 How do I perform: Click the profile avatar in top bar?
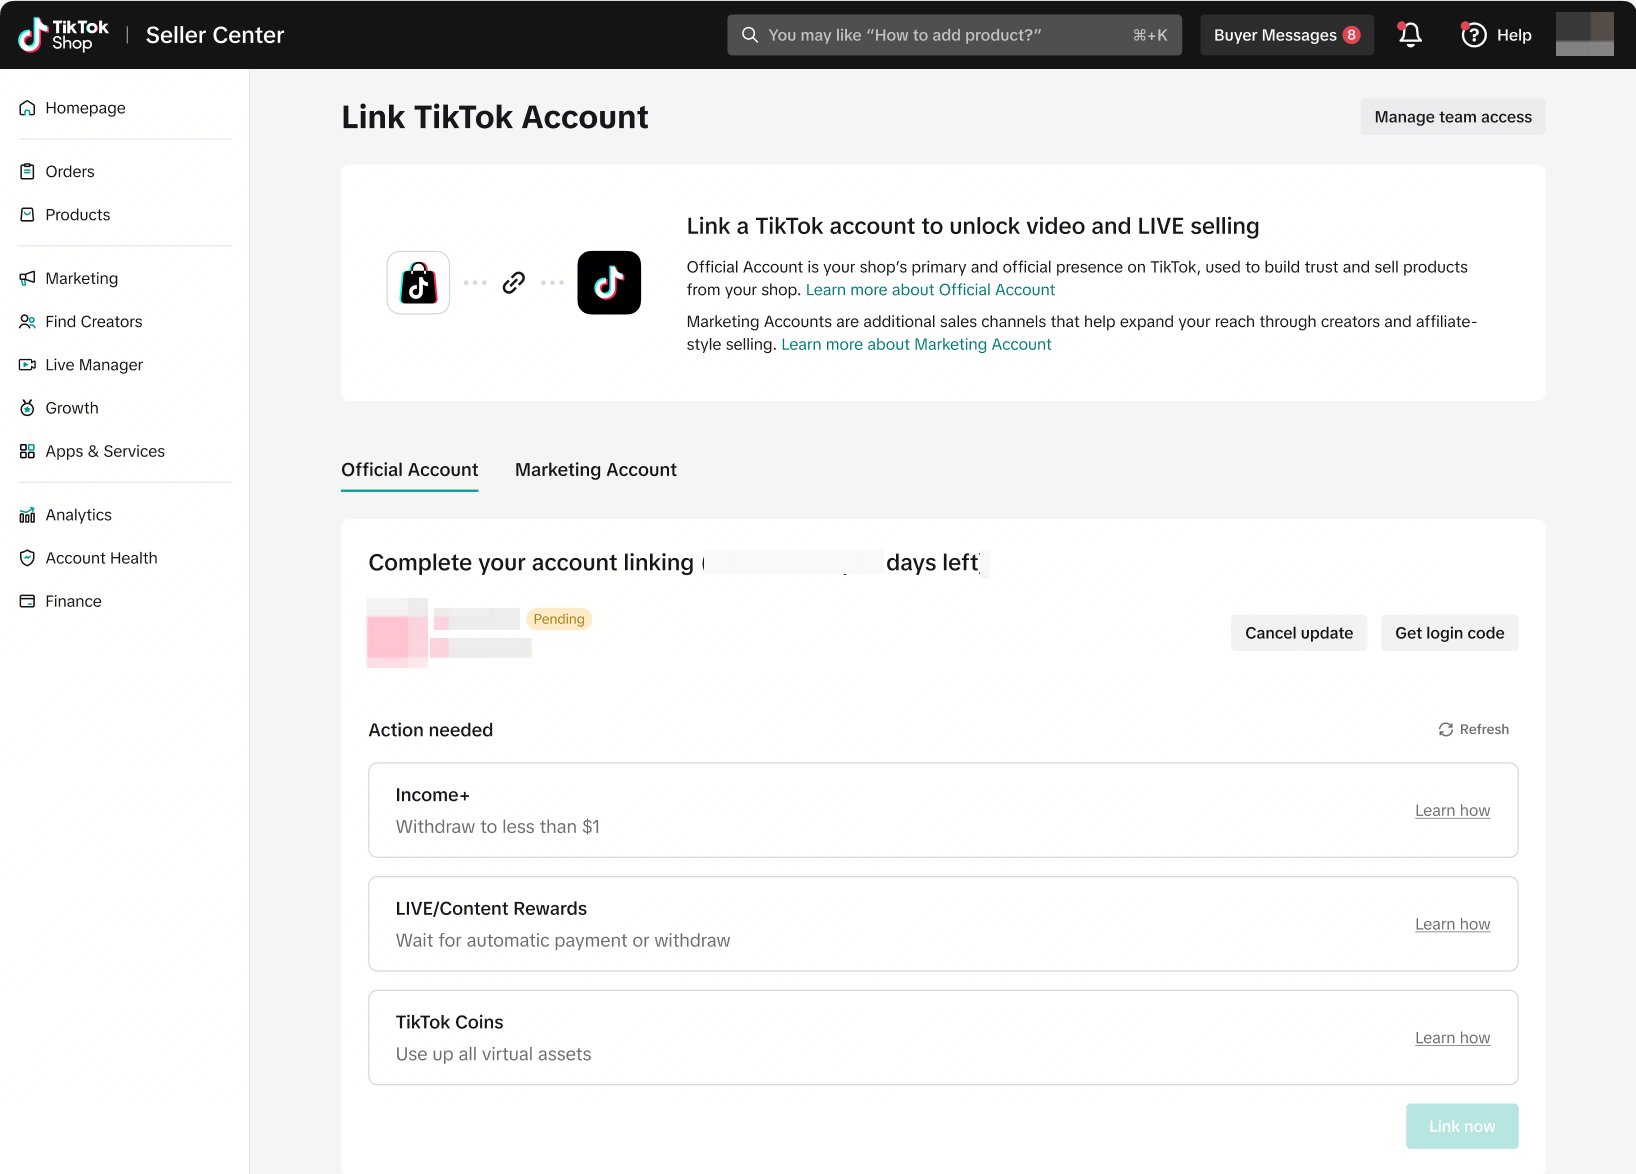1585,34
